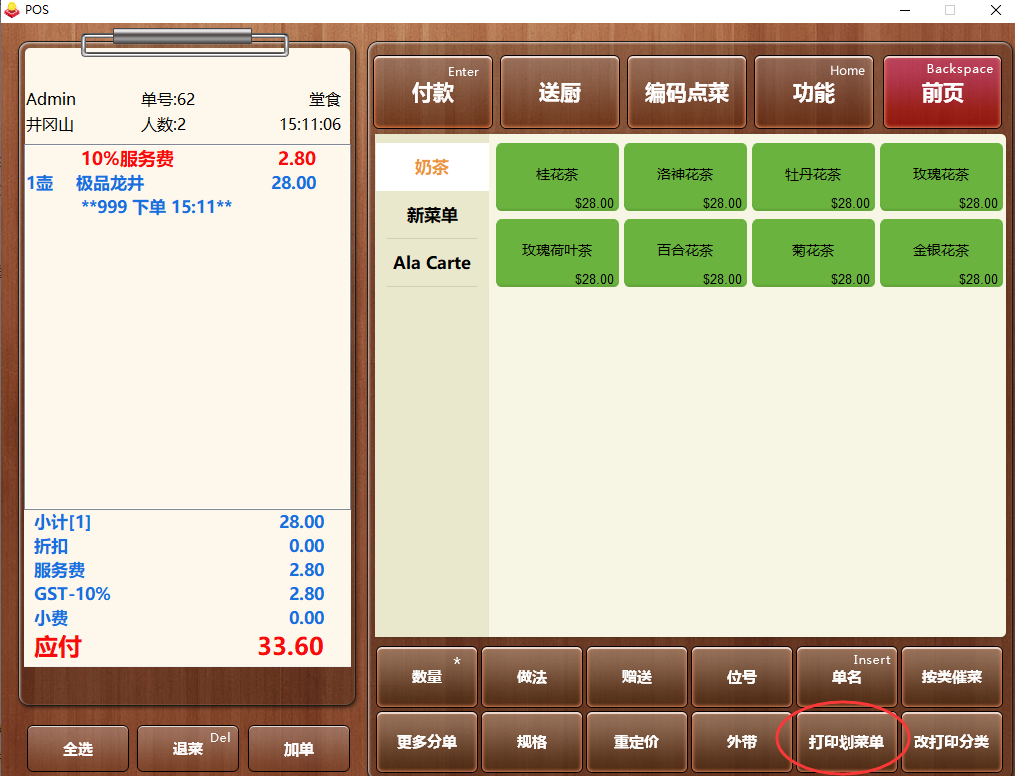Image resolution: width=1015 pixels, height=776 pixels.
Task: Click the 数量 quantity button
Action: pyautogui.click(x=427, y=677)
